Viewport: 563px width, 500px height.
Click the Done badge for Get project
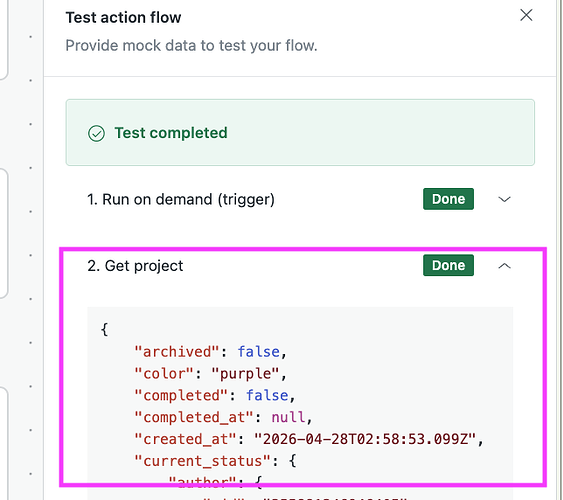(448, 265)
